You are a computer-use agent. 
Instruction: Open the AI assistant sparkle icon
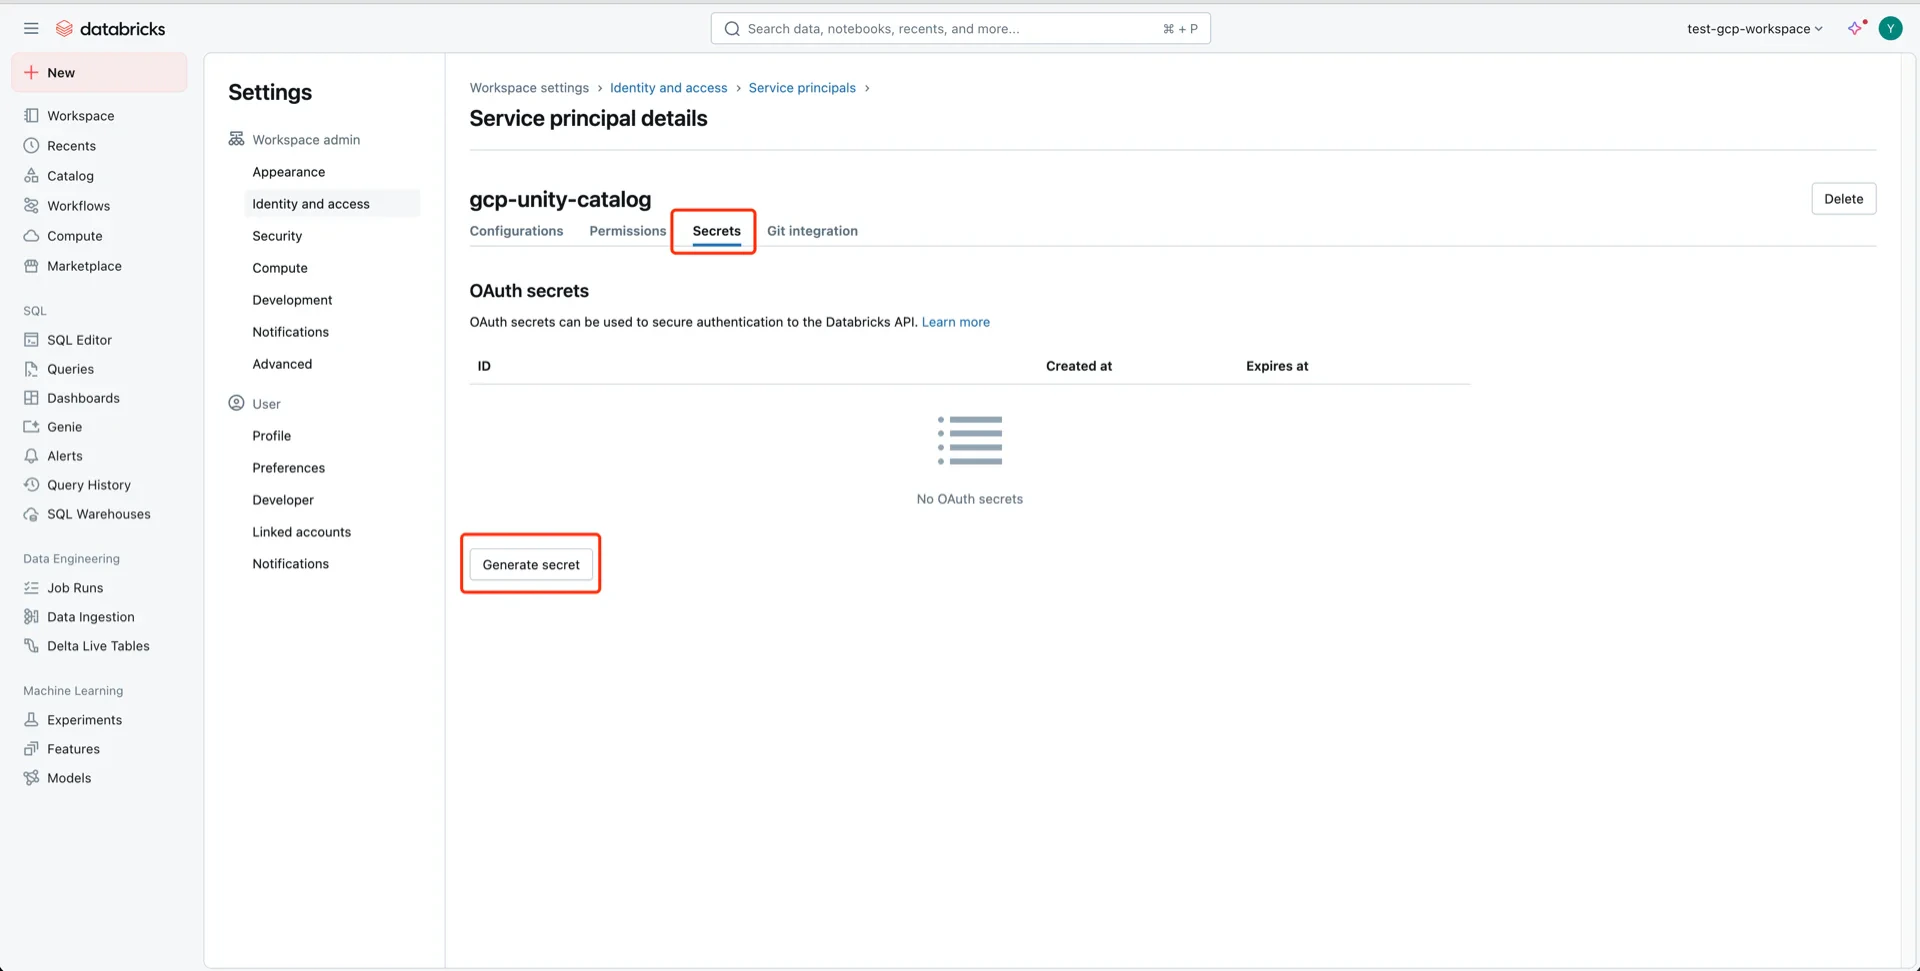pos(1857,28)
